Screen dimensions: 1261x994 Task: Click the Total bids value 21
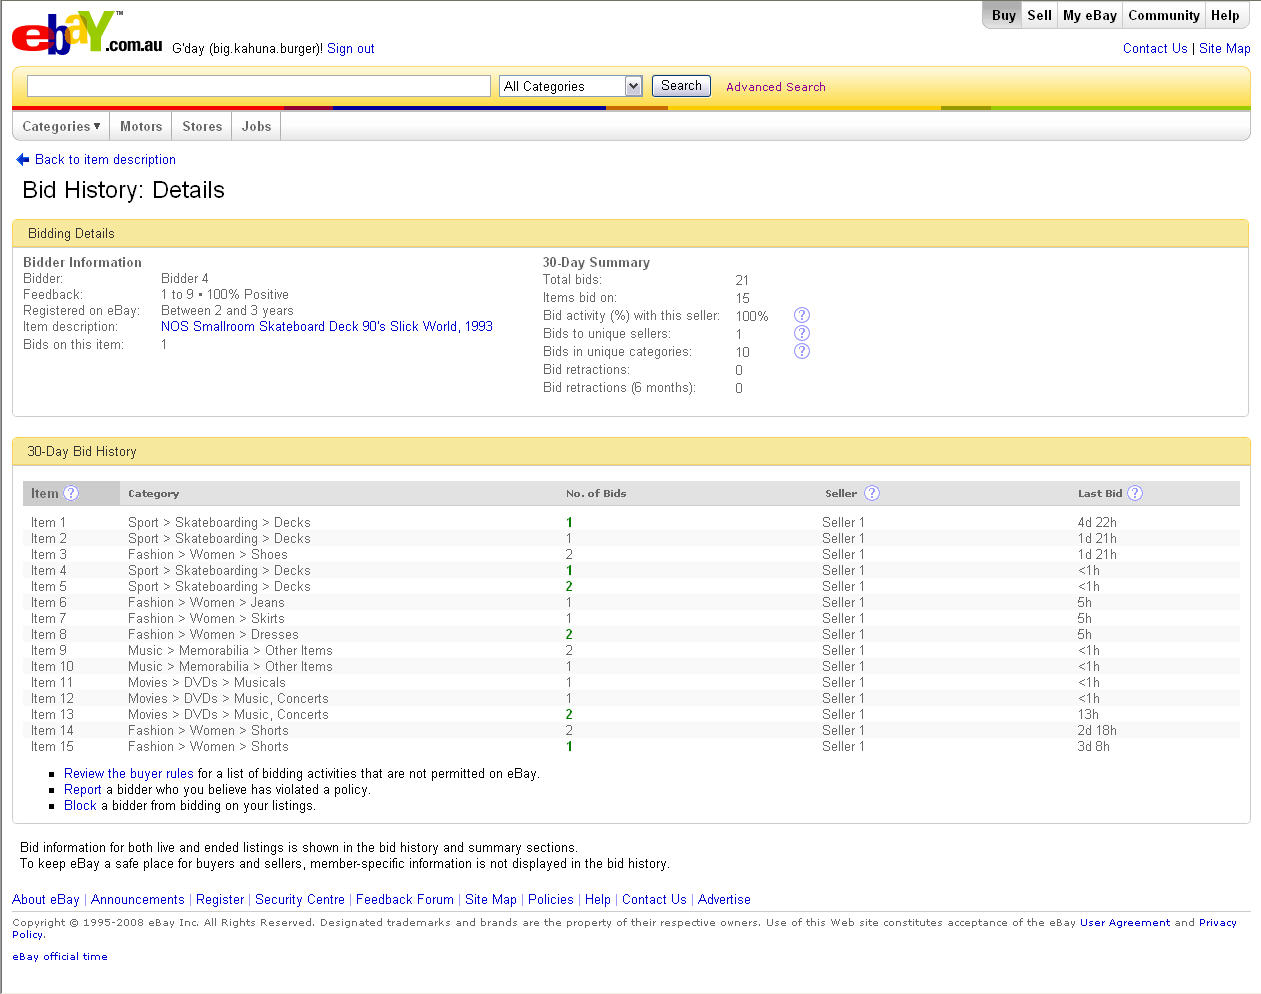click(x=742, y=281)
